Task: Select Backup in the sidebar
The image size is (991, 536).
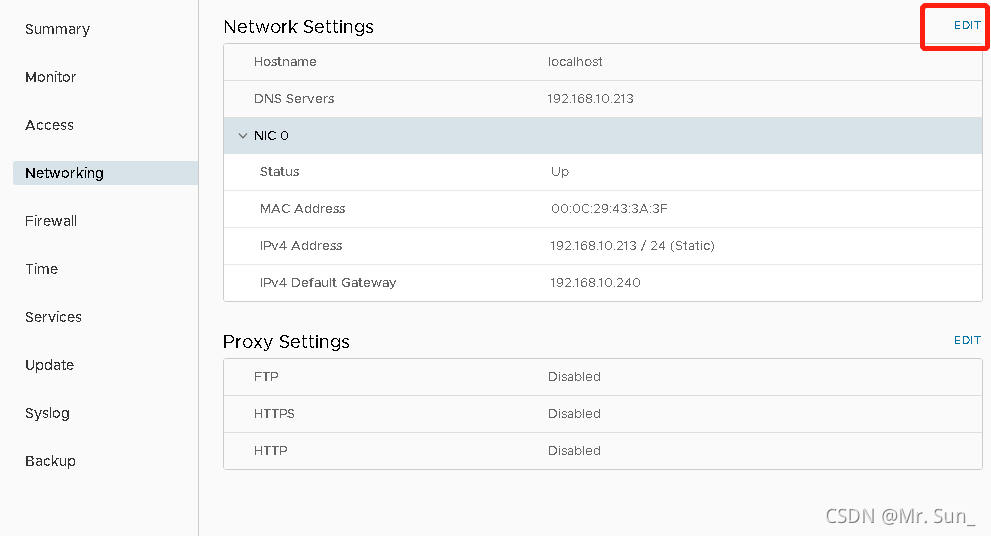Action: click(51, 461)
